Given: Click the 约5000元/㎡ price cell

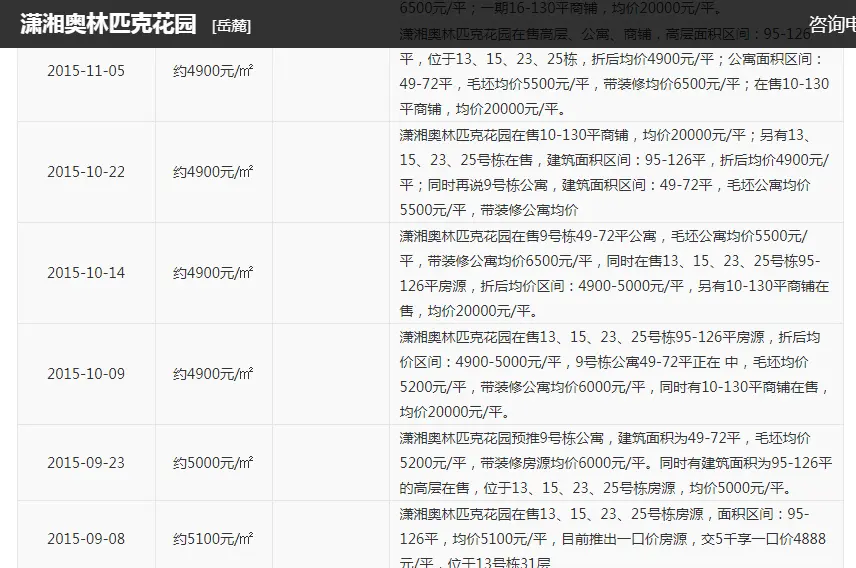Looking at the screenshot, I should [213, 463].
